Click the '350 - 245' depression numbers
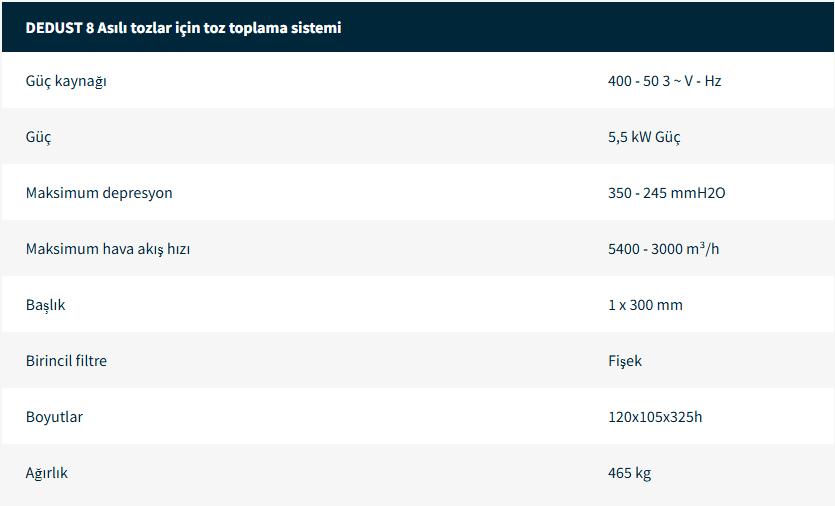The height and width of the screenshot is (506, 835). coord(638,193)
